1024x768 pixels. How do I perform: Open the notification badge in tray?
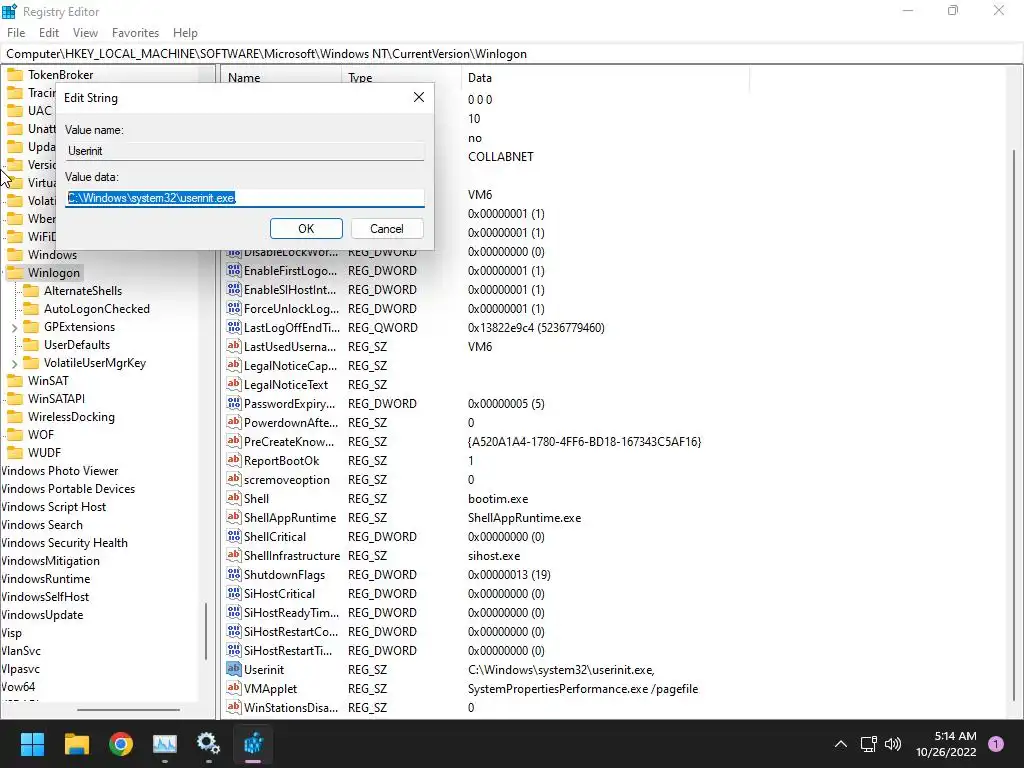(x=995, y=744)
